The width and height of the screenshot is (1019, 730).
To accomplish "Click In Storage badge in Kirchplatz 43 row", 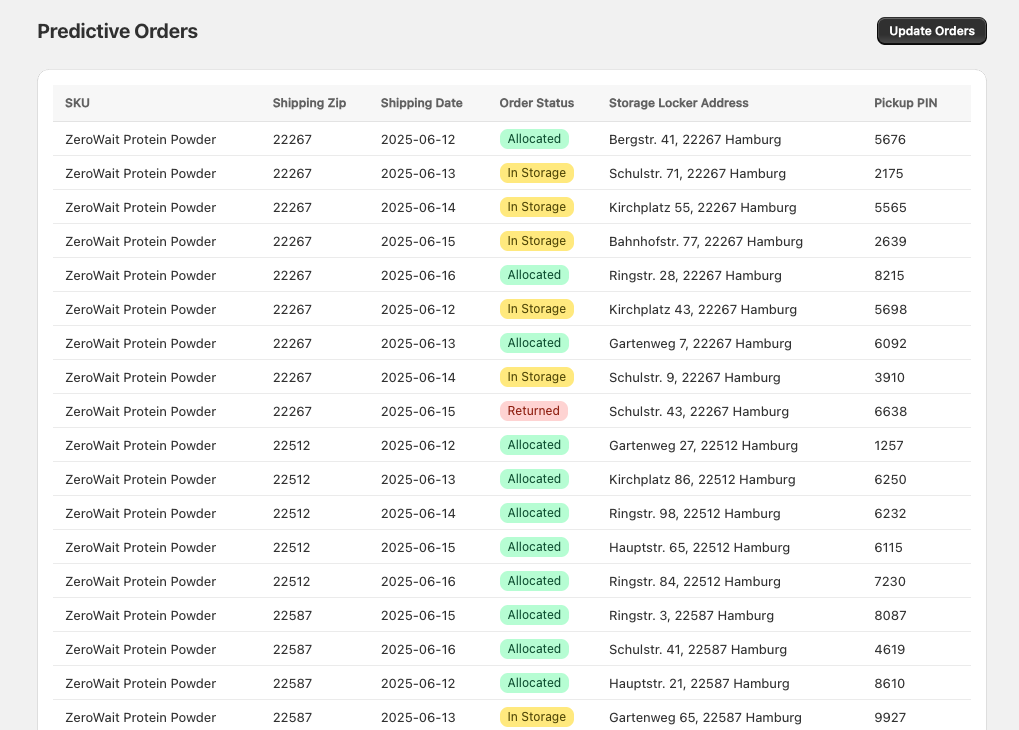I will click(537, 309).
